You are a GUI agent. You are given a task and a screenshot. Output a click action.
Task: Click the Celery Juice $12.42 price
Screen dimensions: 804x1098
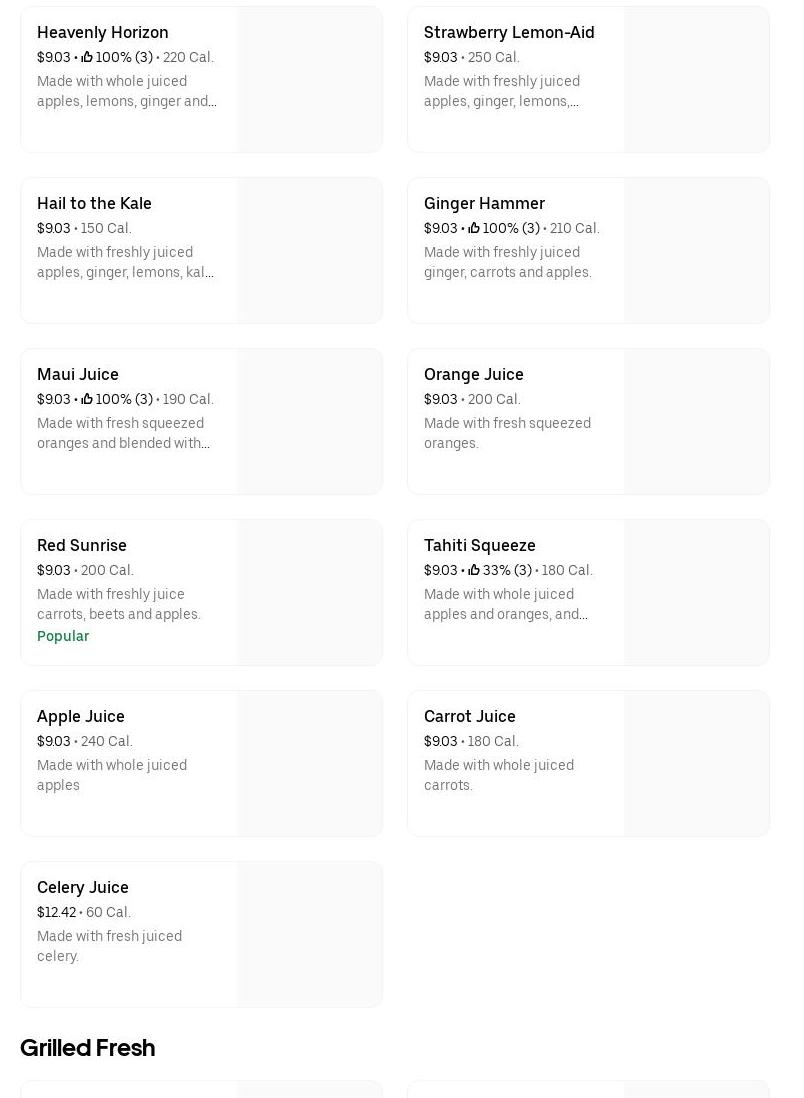pyautogui.click(x=56, y=912)
